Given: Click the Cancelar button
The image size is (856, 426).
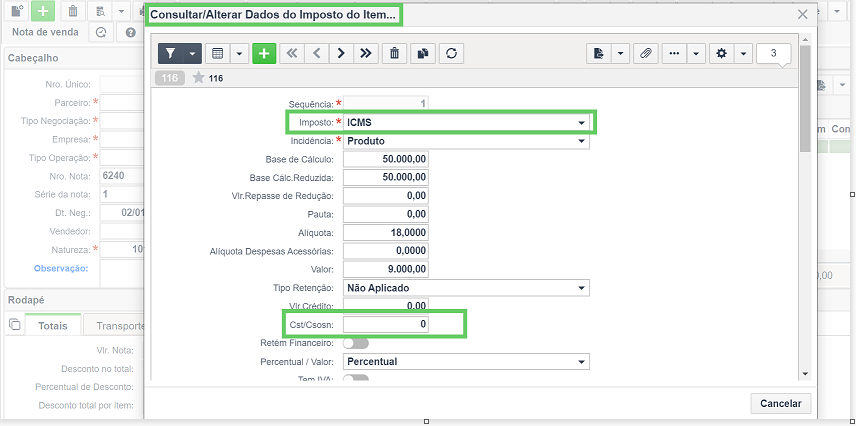Looking at the screenshot, I should [781, 404].
